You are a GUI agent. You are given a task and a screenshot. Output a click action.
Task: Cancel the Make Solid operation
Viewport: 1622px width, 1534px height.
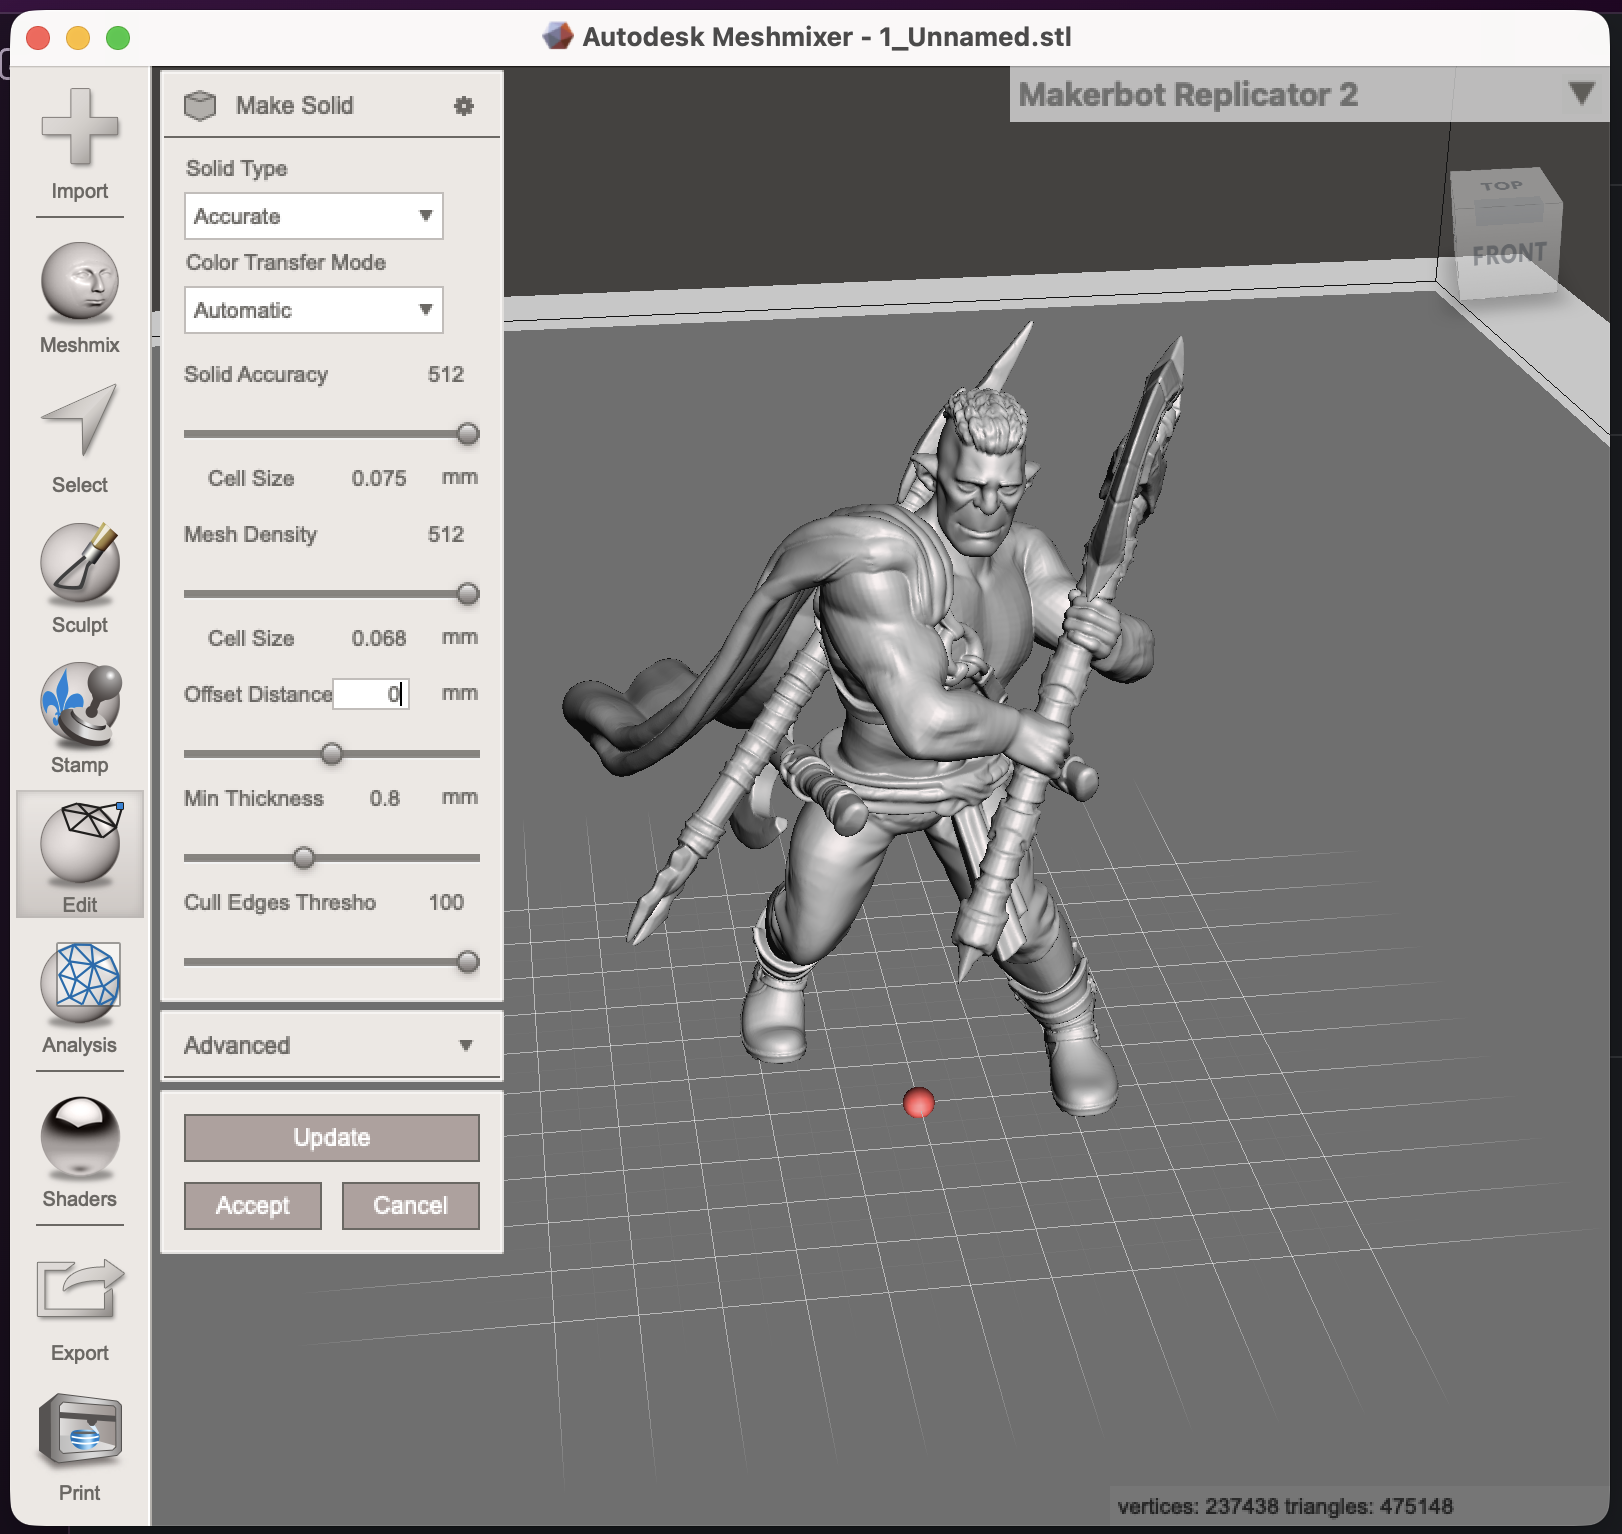click(410, 1206)
